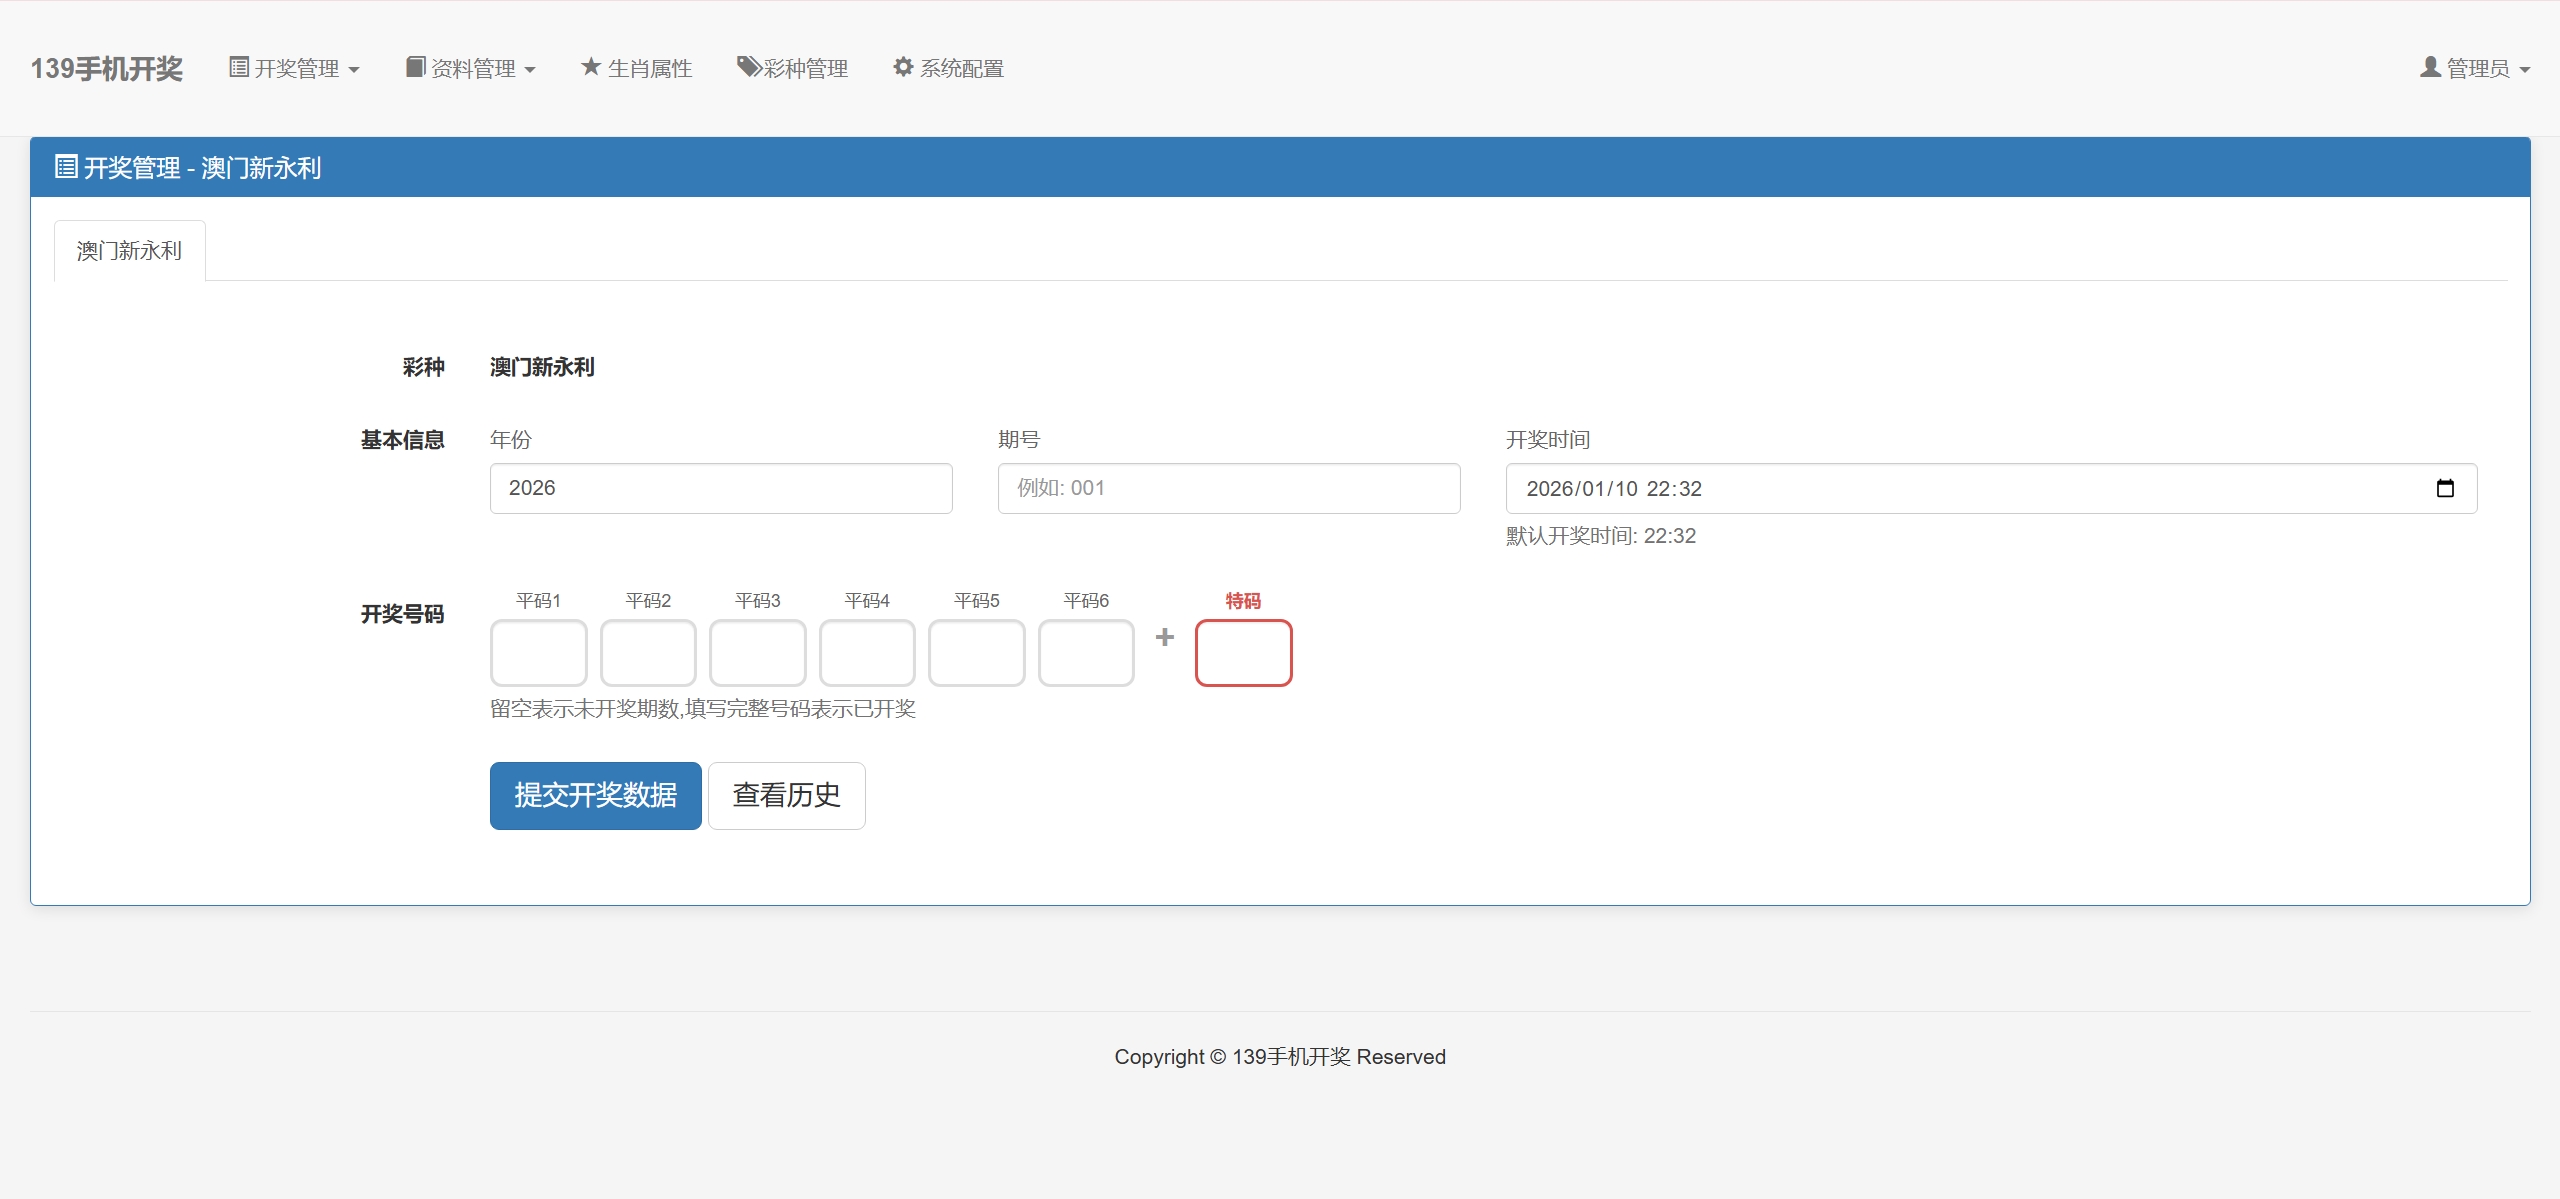Click the red 特码 number box
2560x1199 pixels.
[x=1243, y=653]
